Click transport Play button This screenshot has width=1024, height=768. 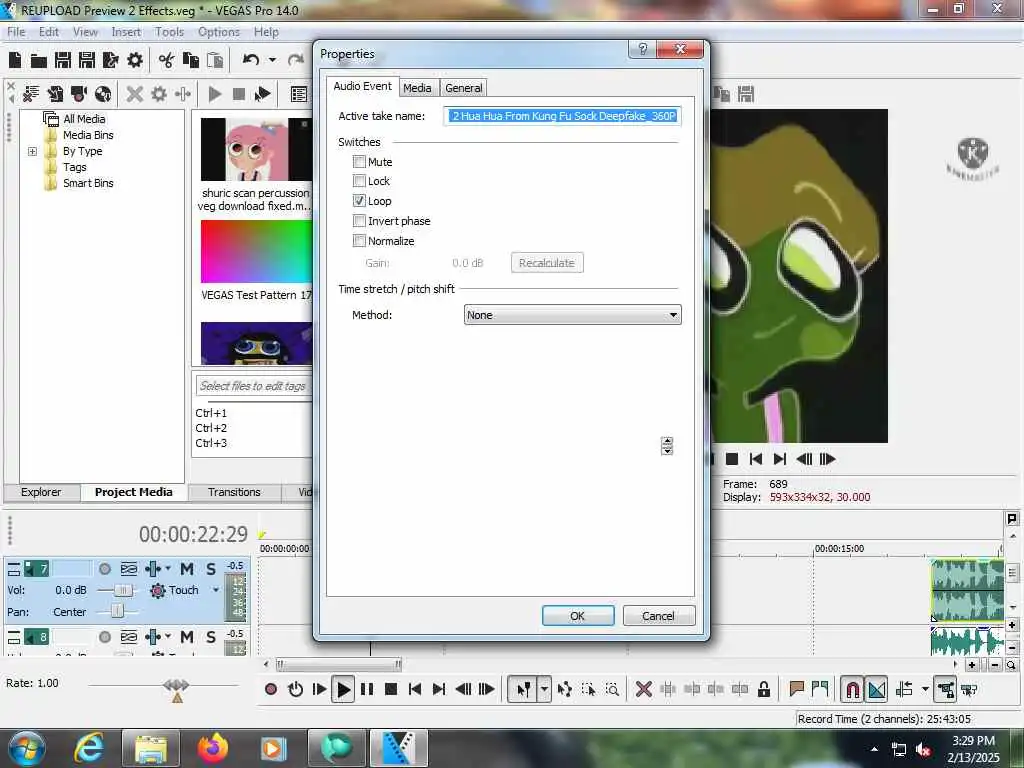click(343, 689)
